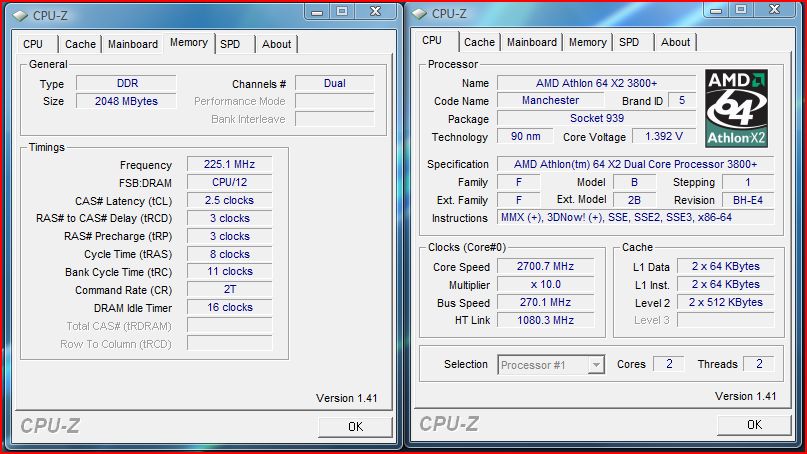Image resolution: width=807 pixels, height=454 pixels.
Task: Select the Memory tab in left window
Action: point(189,43)
